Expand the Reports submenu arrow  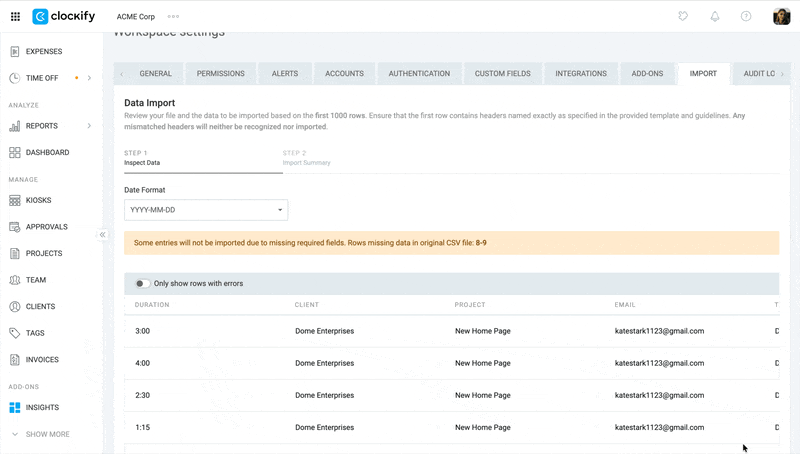pos(89,126)
